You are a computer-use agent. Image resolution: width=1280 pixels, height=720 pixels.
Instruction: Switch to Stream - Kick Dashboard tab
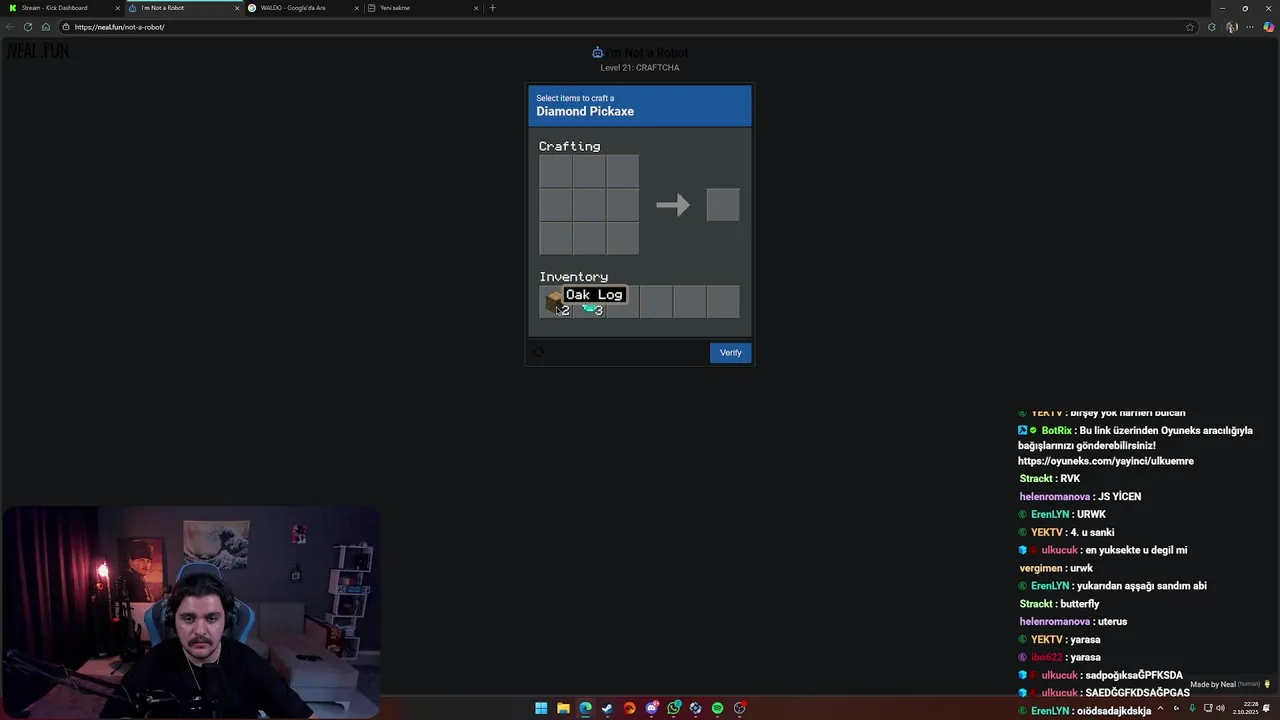tap(60, 8)
